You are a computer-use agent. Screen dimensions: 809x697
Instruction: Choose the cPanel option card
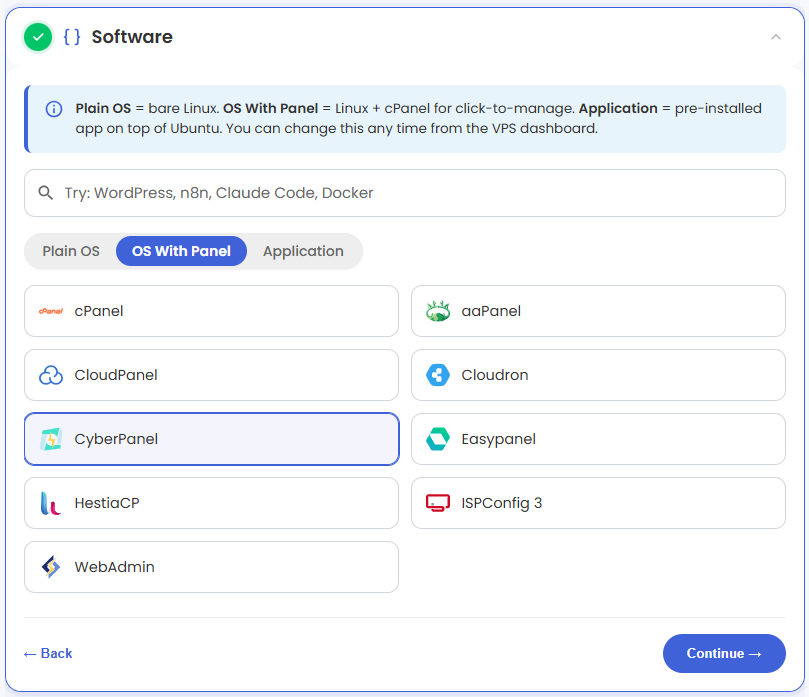click(x=212, y=311)
